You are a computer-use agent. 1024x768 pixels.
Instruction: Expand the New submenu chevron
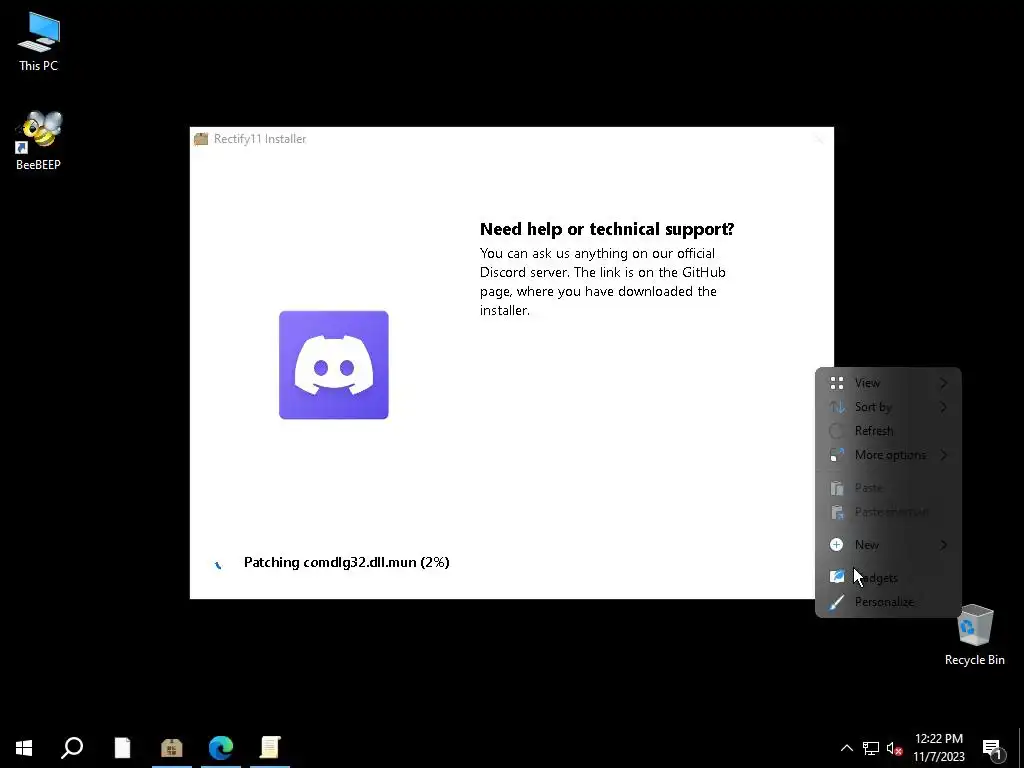pyautogui.click(x=944, y=545)
